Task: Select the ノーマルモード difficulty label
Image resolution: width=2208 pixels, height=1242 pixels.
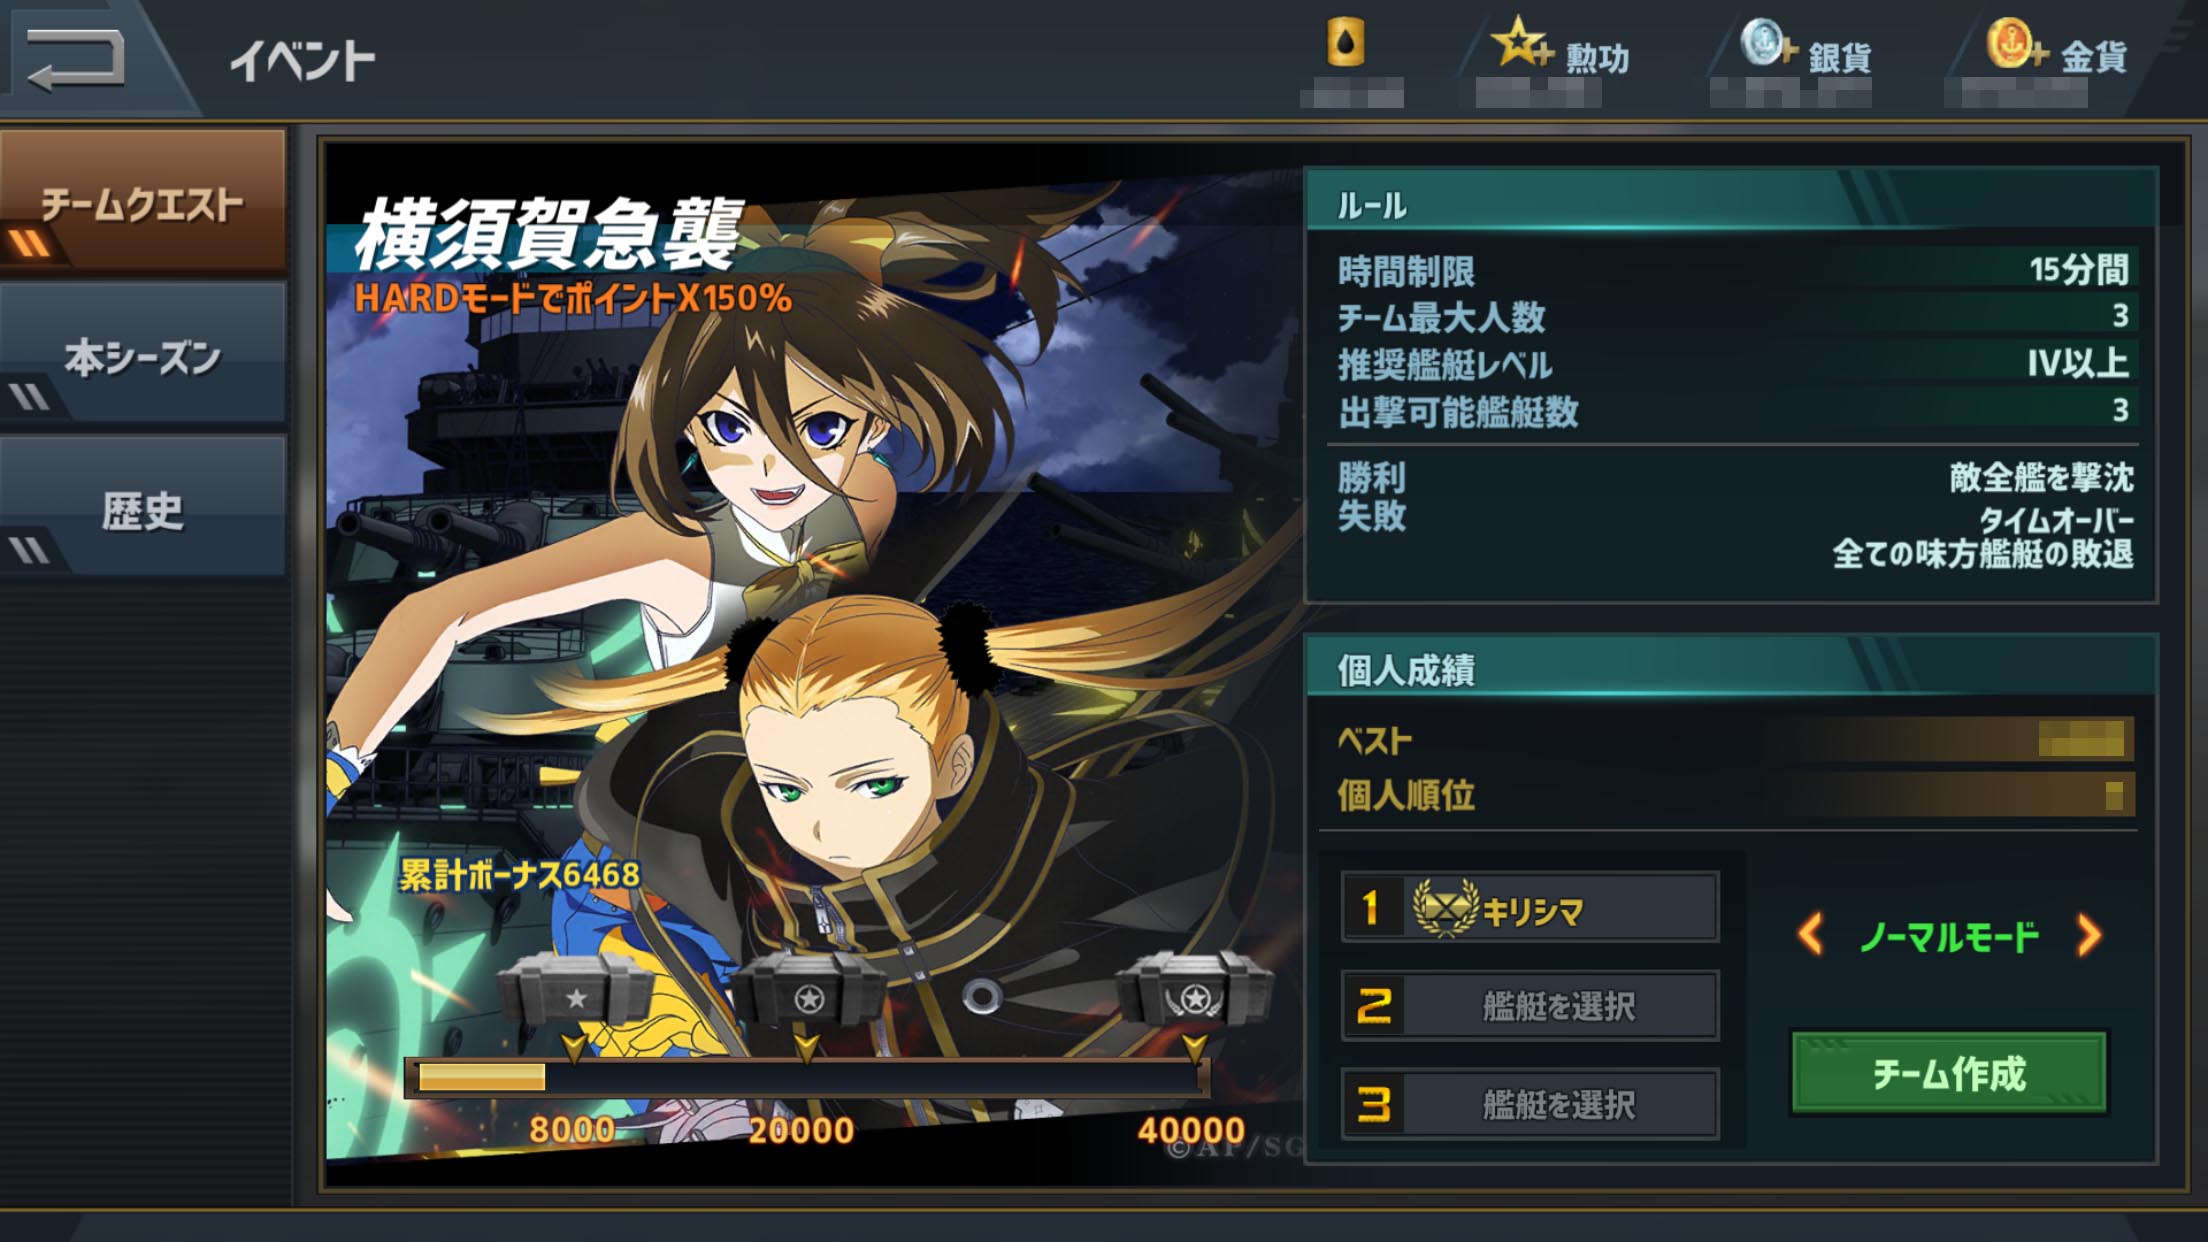Action: click(1949, 936)
